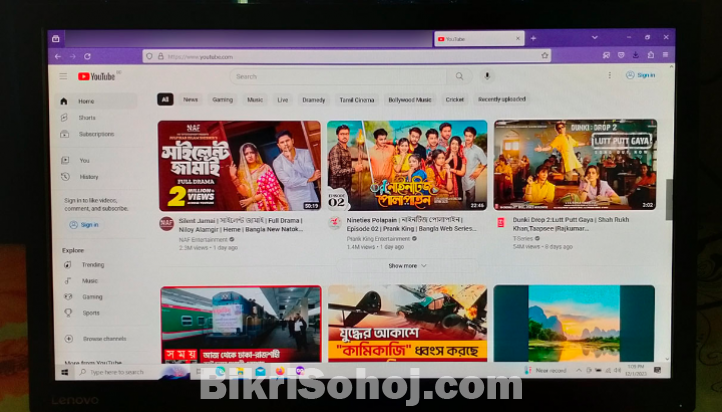Open Firefox tracking protection shield icon
The height and width of the screenshot is (412, 722).
pyautogui.click(x=149, y=57)
